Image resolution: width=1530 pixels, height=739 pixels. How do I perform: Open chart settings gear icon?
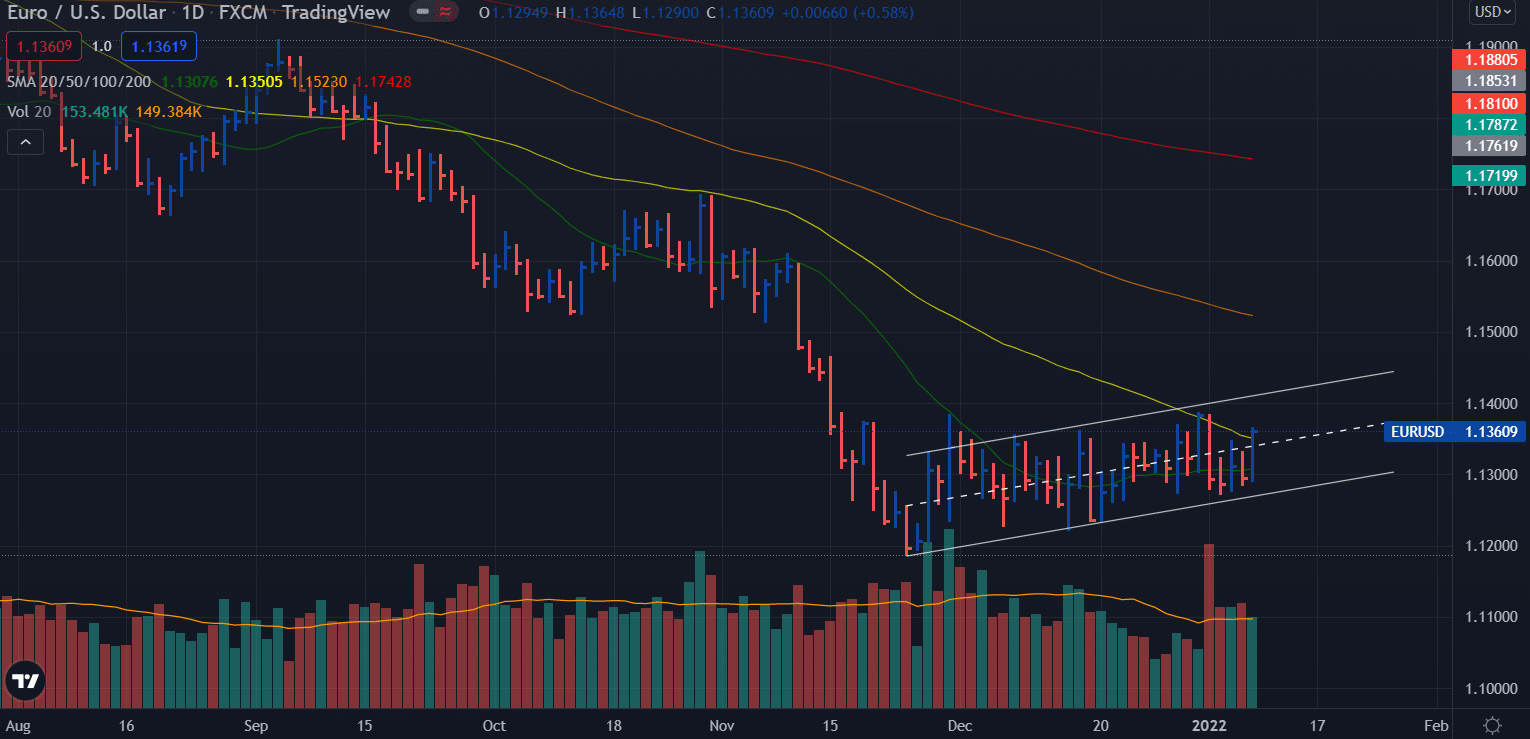pos(1493,725)
